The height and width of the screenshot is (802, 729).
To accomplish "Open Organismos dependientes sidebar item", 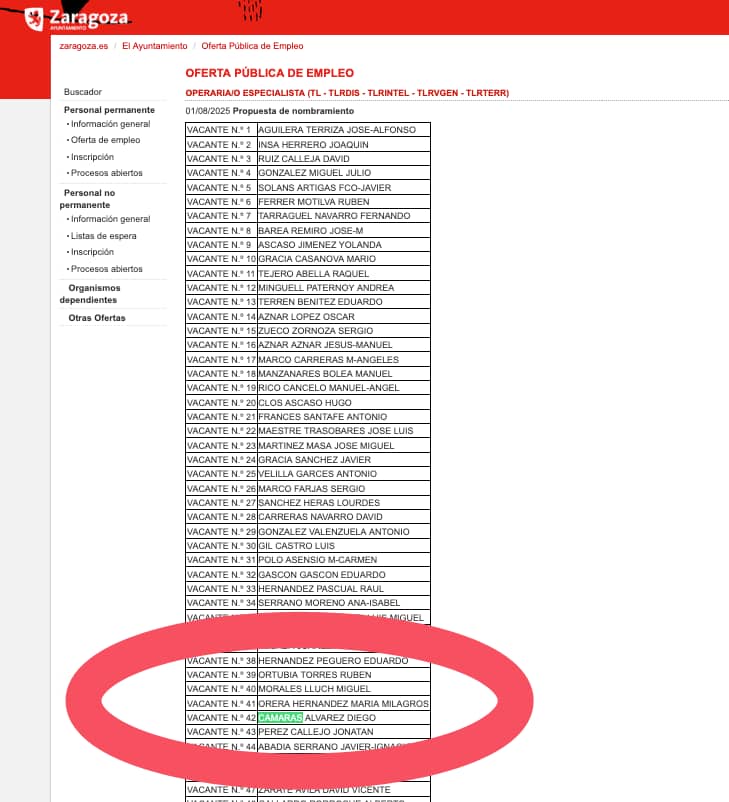I will (90, 294).
